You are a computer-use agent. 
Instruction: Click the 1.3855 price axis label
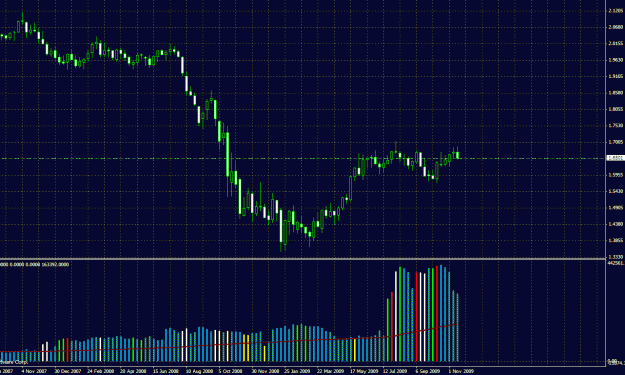[x=616, y=240]
